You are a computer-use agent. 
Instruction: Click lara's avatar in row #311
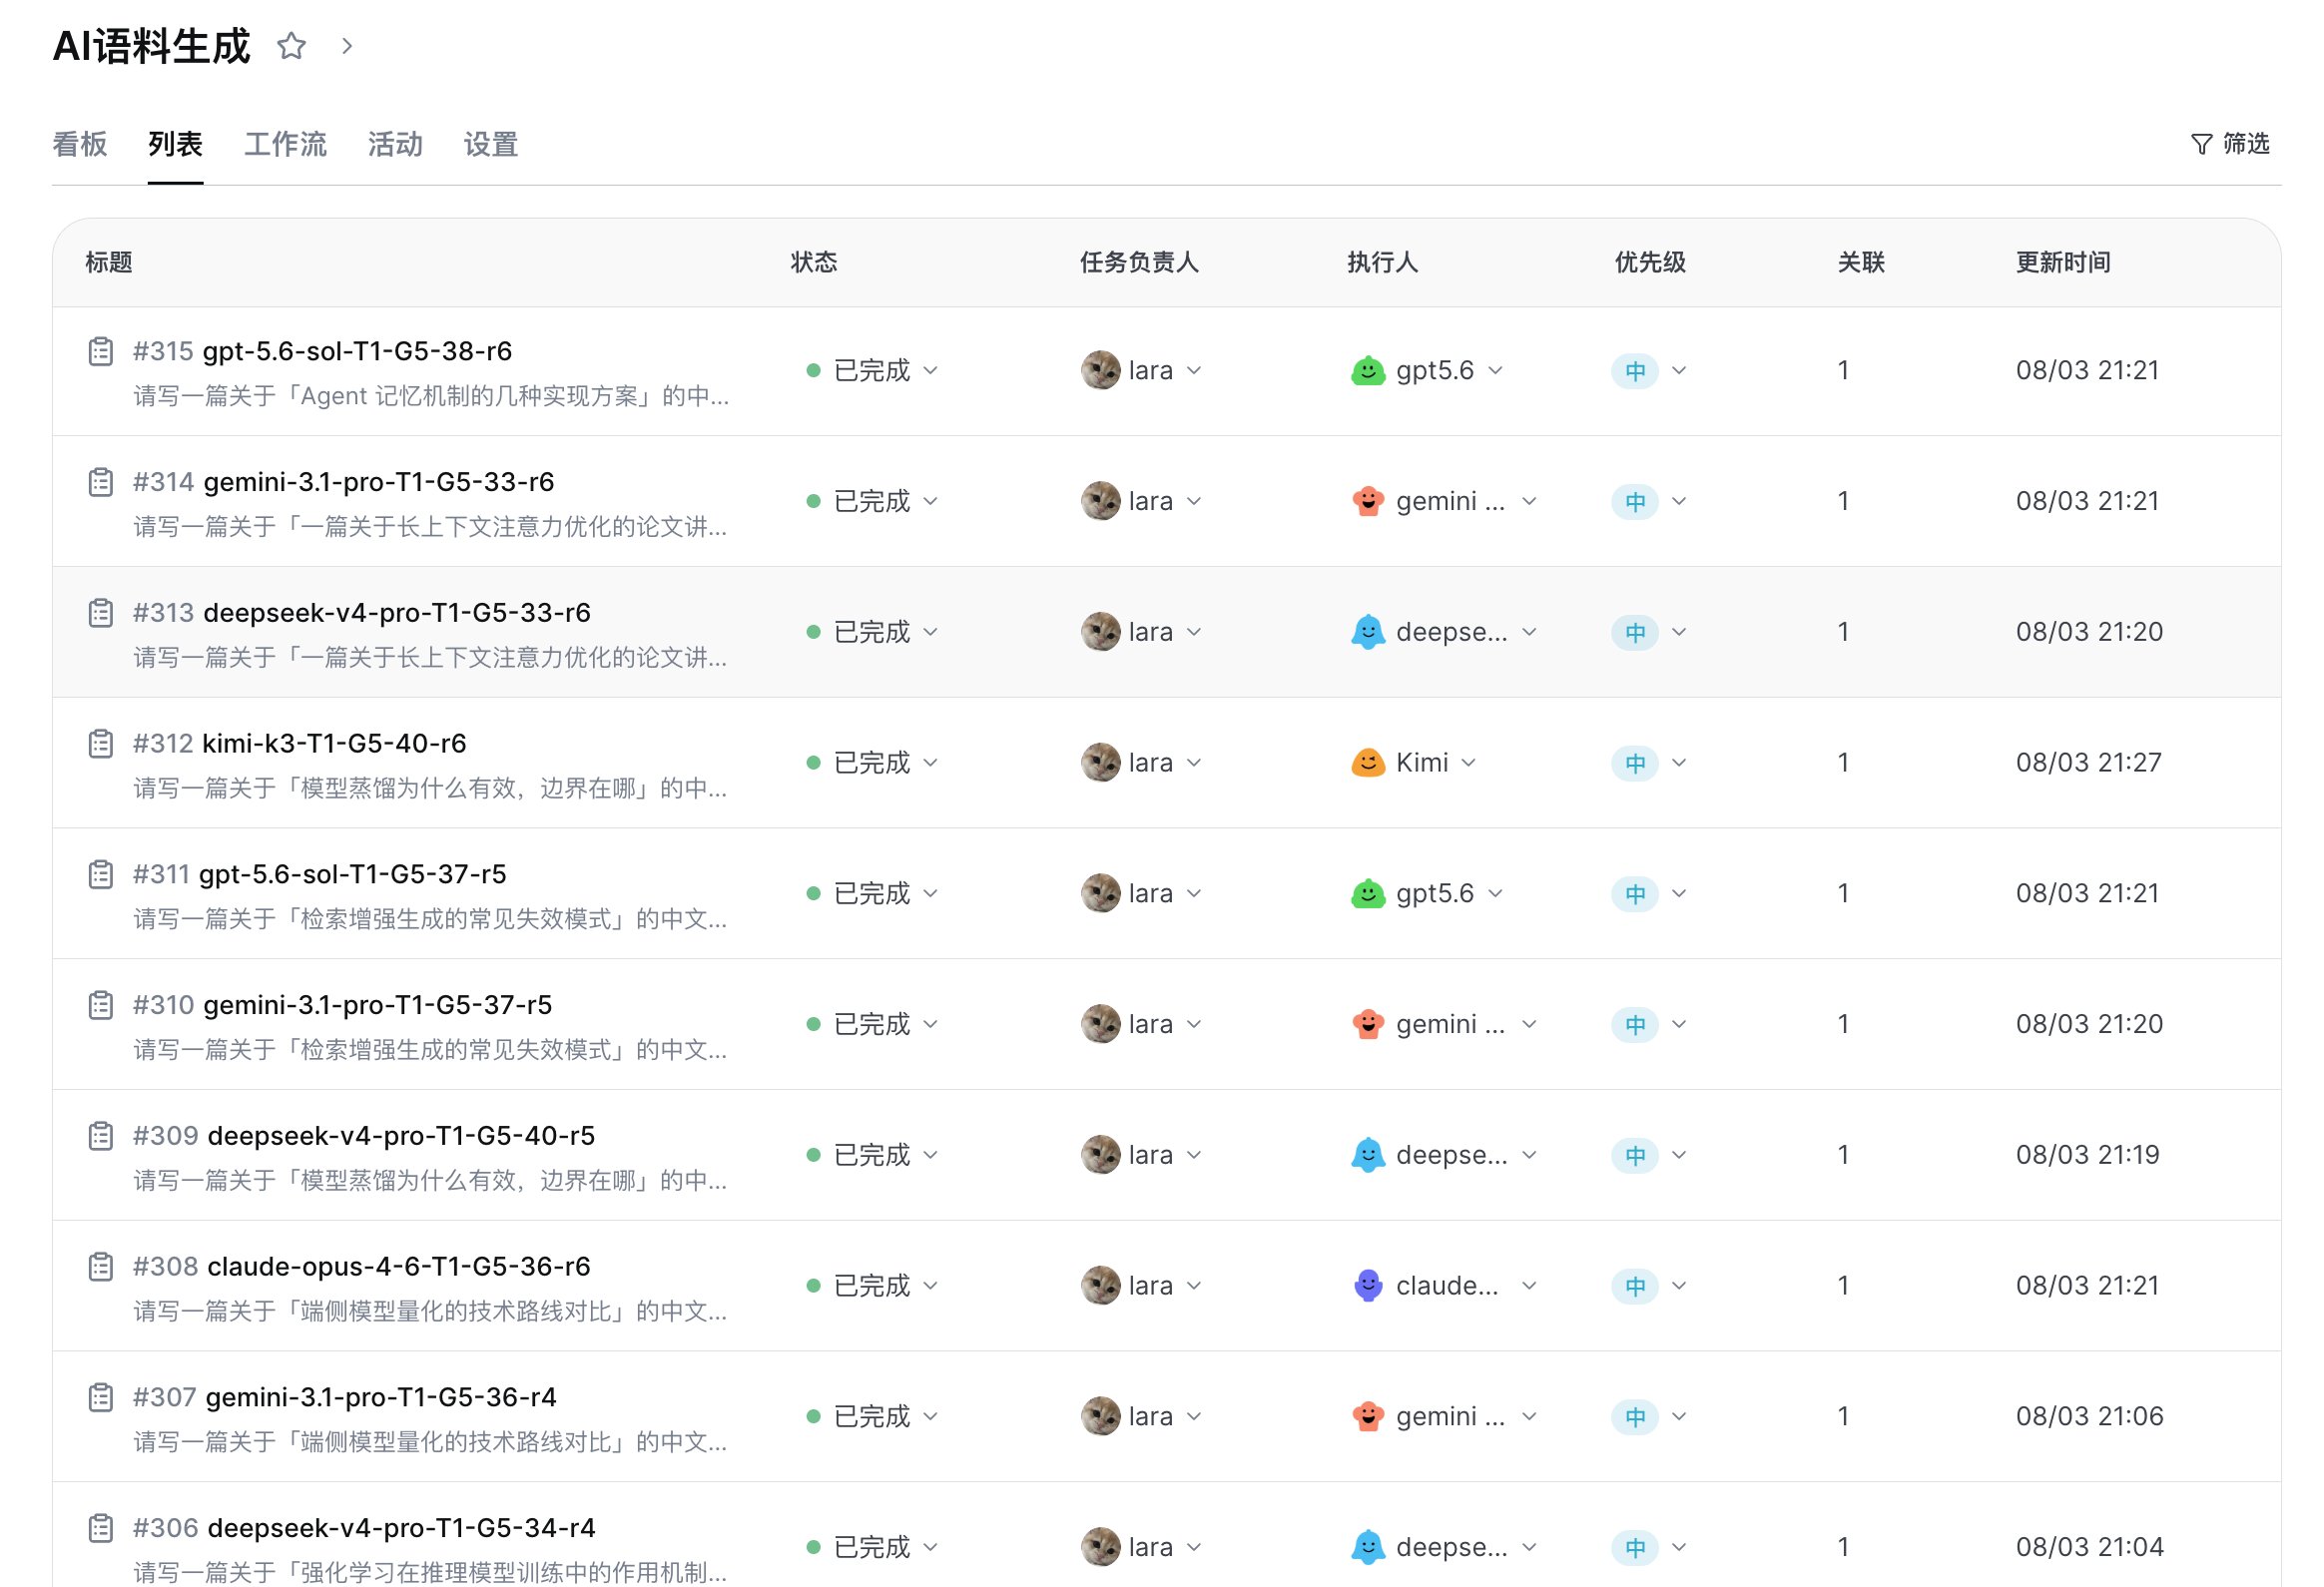click(x=1100, y=893)
